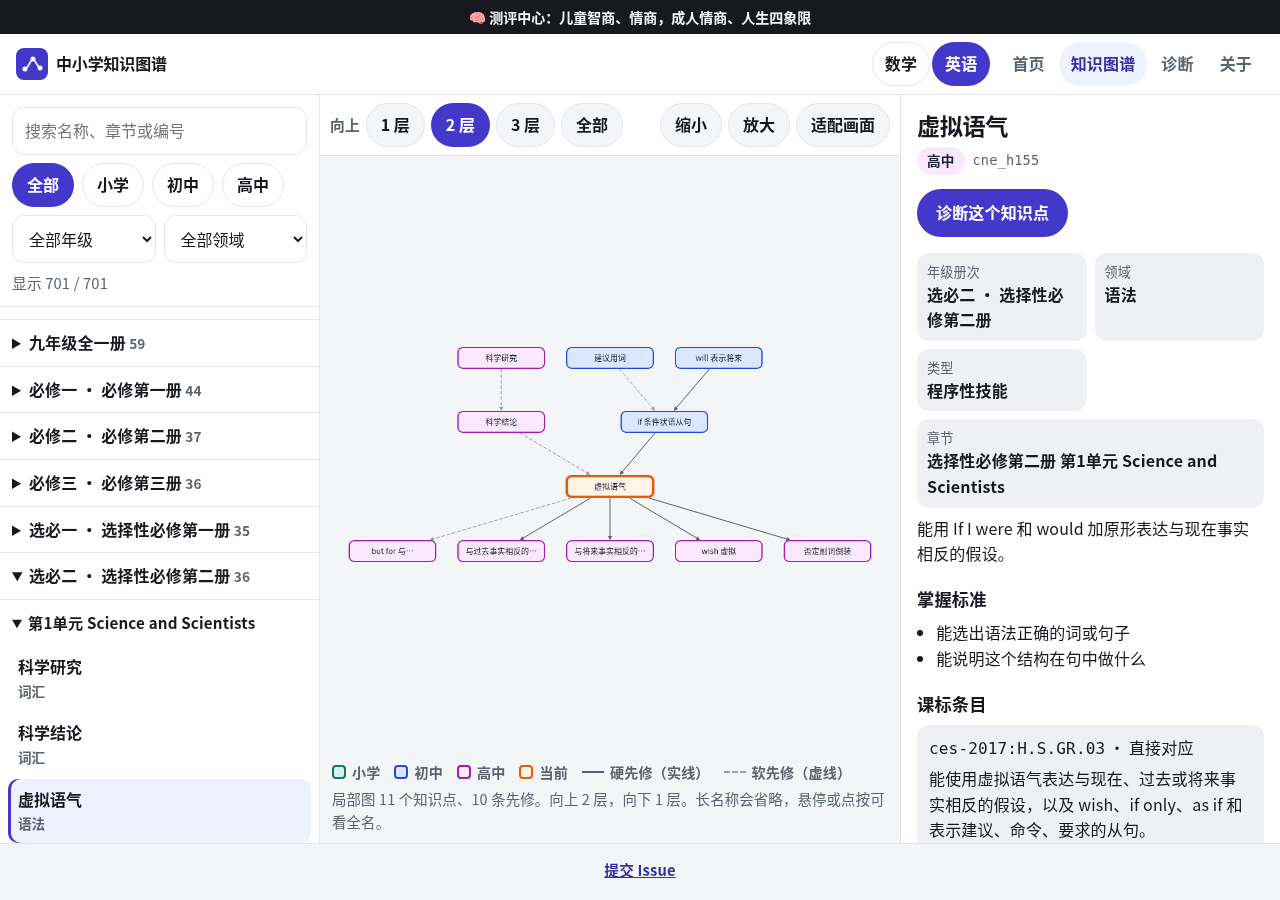Collapse 第1单元 Science and Scientists section
The image size is (1280, 900).
(159, 623)
